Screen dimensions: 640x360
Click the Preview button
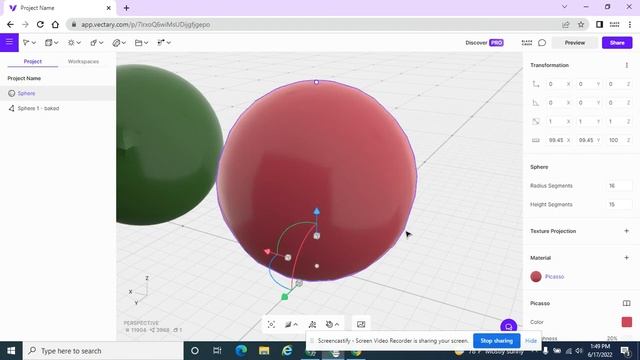575,42
